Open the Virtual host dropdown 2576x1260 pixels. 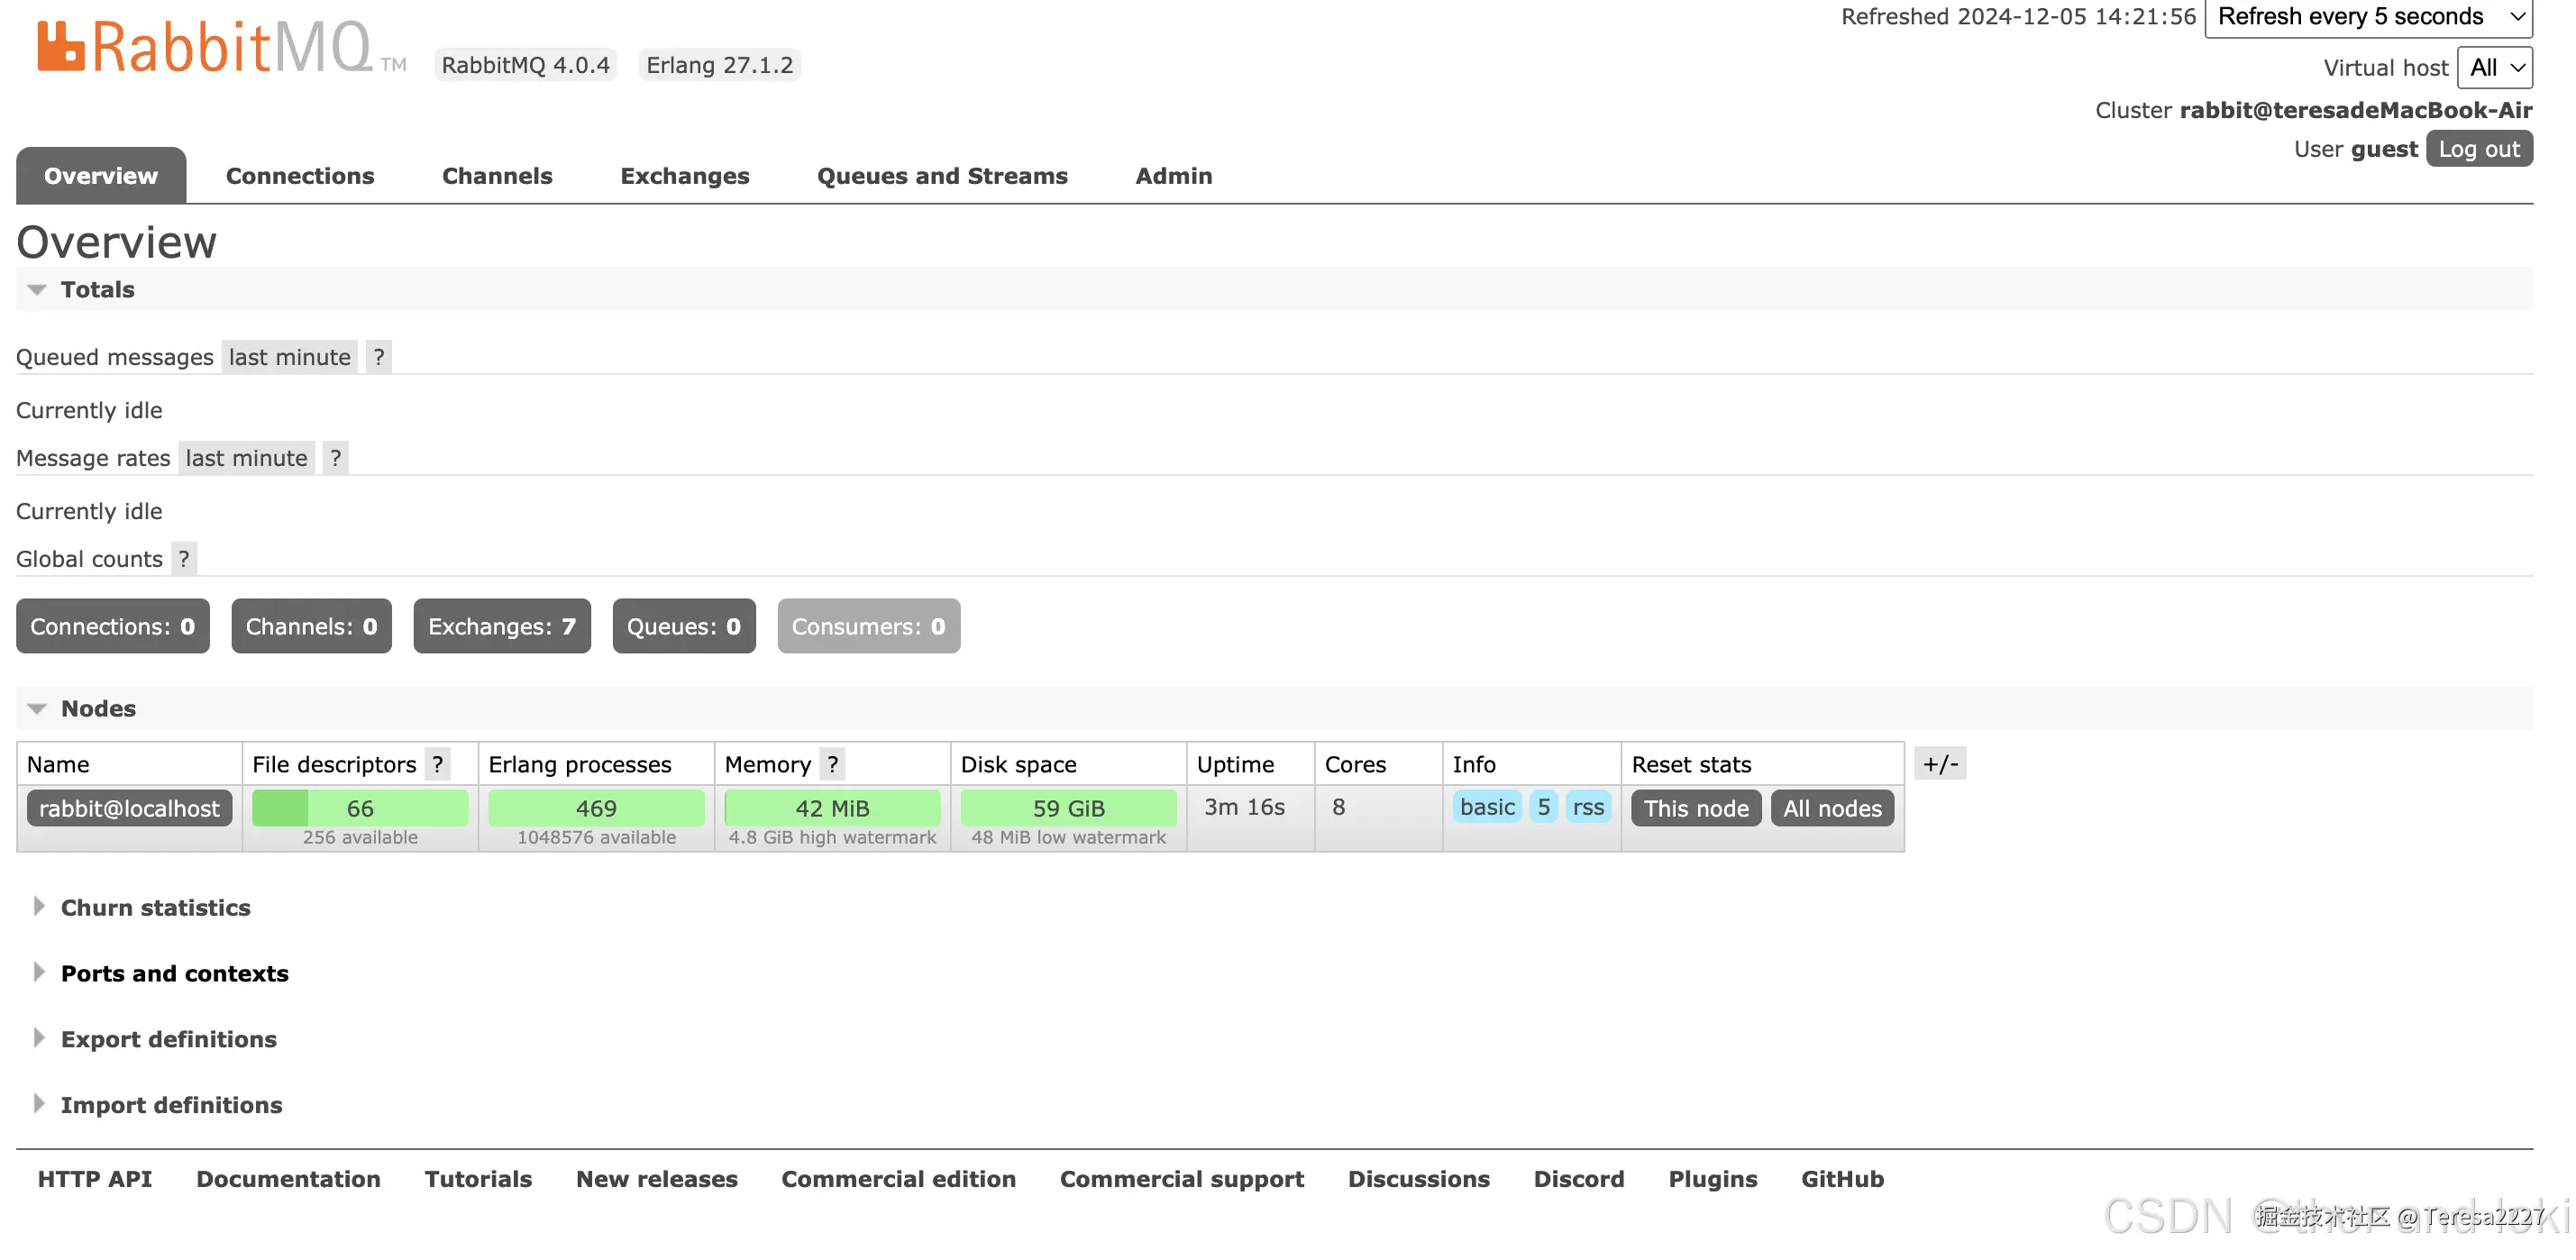pyautogui.click(x=2494, y=67)
